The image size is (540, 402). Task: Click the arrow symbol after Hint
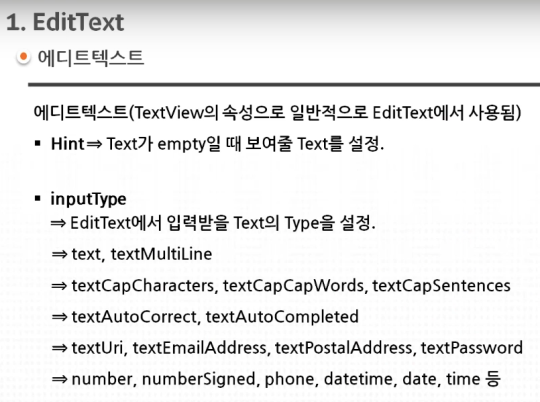click(x=94, y=144)
